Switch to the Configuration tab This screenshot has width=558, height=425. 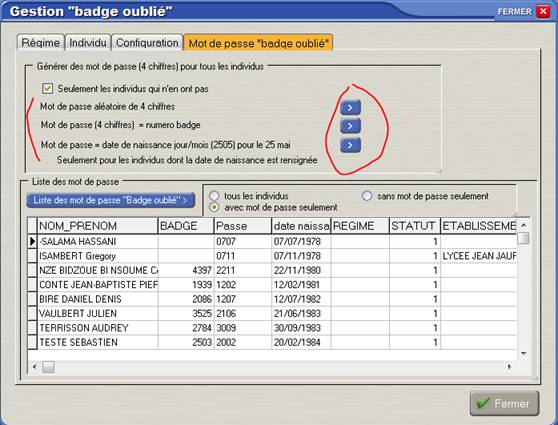147,43
